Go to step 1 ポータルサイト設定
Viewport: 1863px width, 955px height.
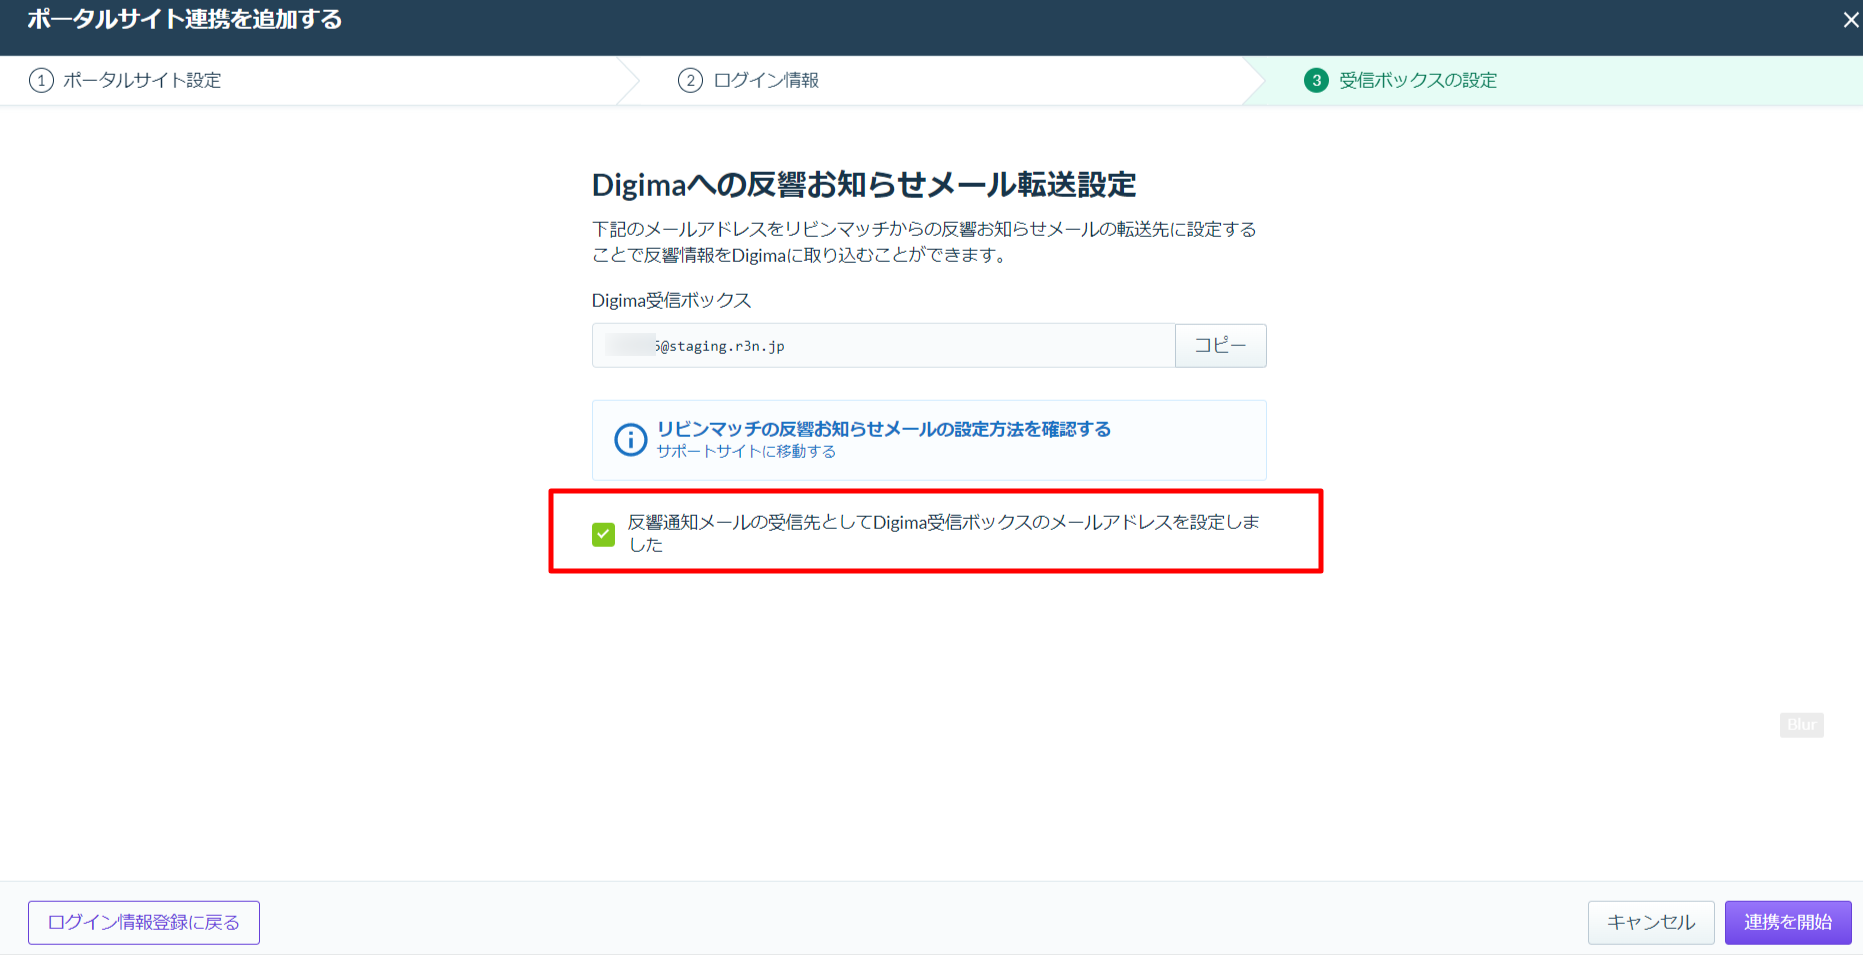click(x=125, y=80)
